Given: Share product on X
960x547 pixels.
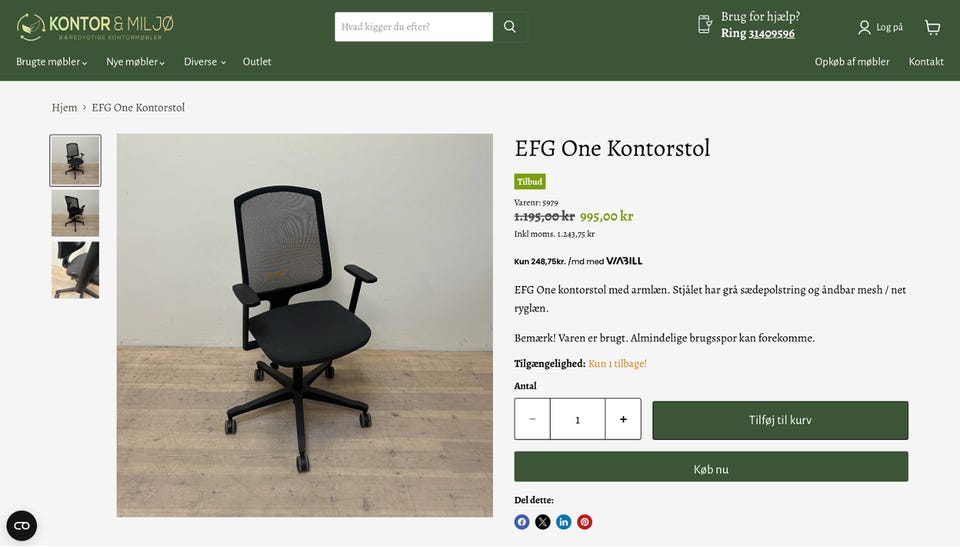Looking at the screenshot, I should [542, 522].
